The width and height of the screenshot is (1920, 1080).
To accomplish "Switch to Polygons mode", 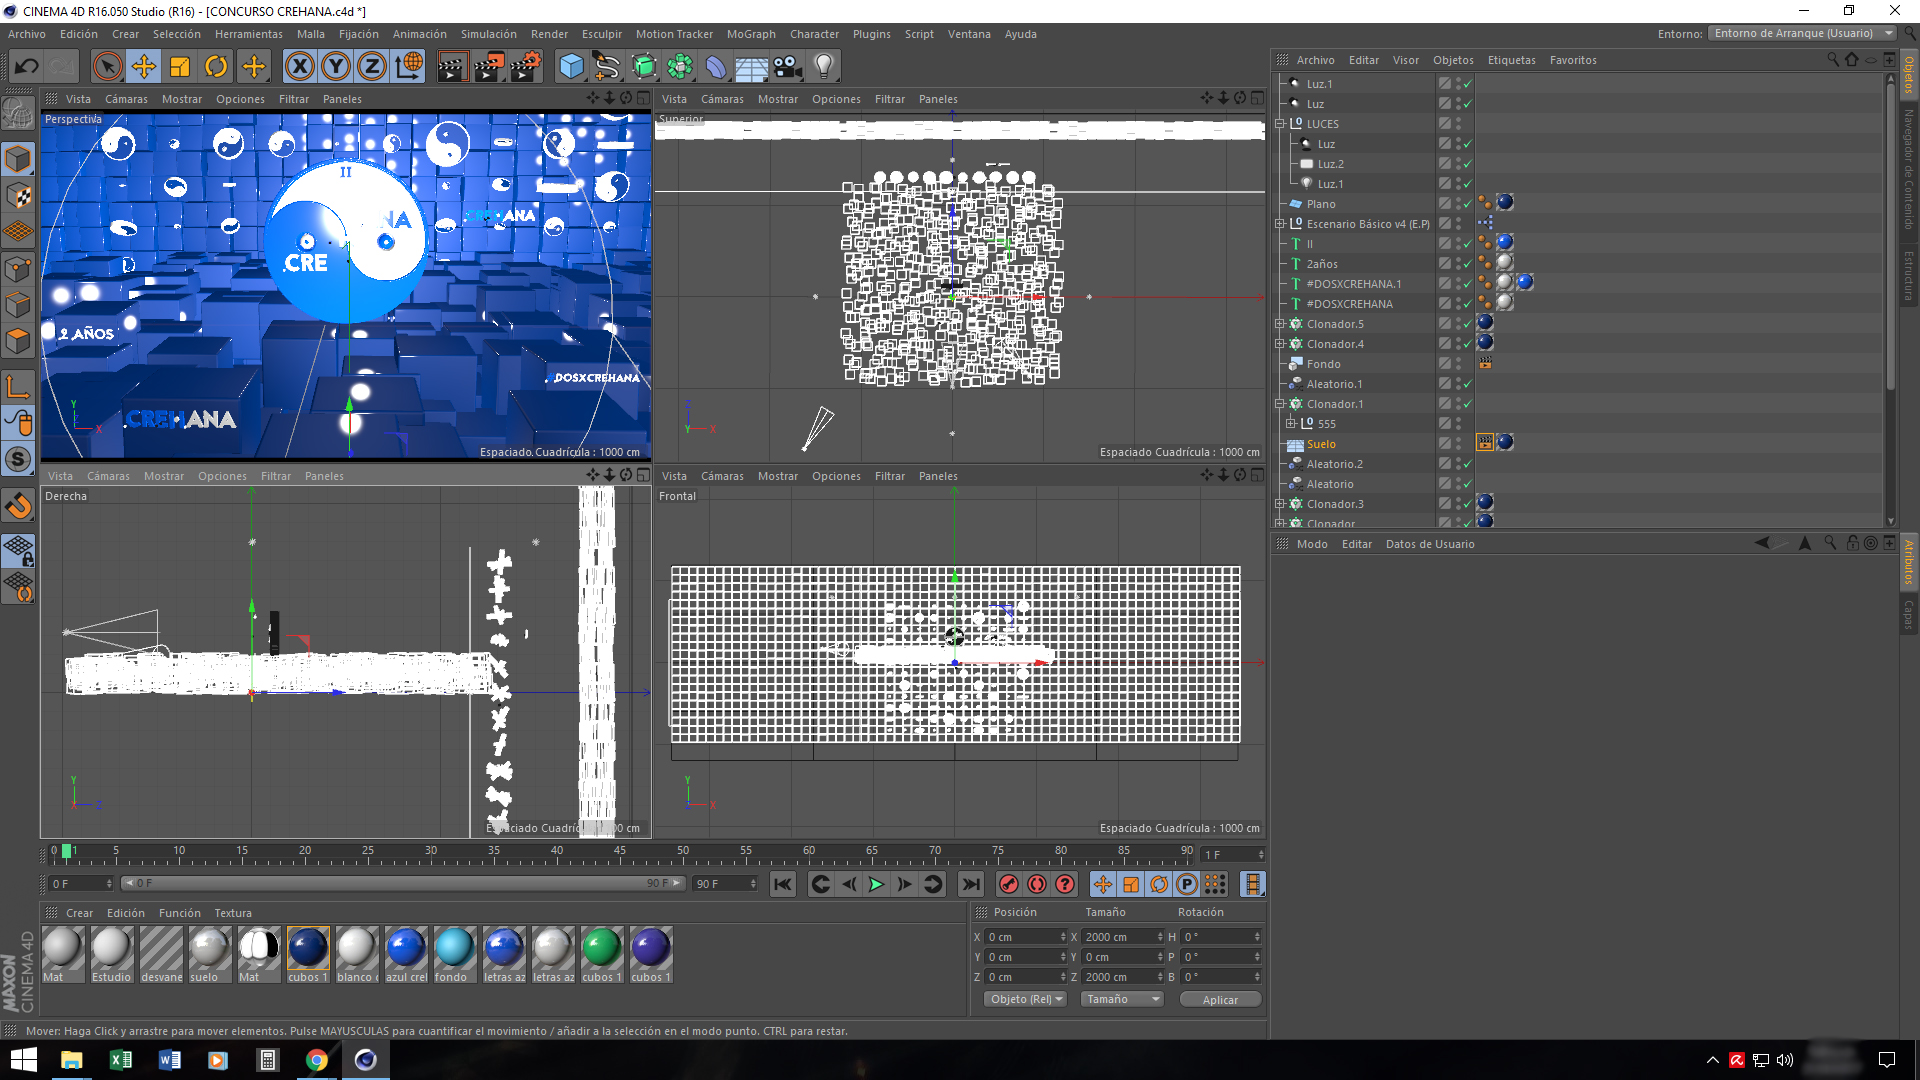I will (18, 341).
